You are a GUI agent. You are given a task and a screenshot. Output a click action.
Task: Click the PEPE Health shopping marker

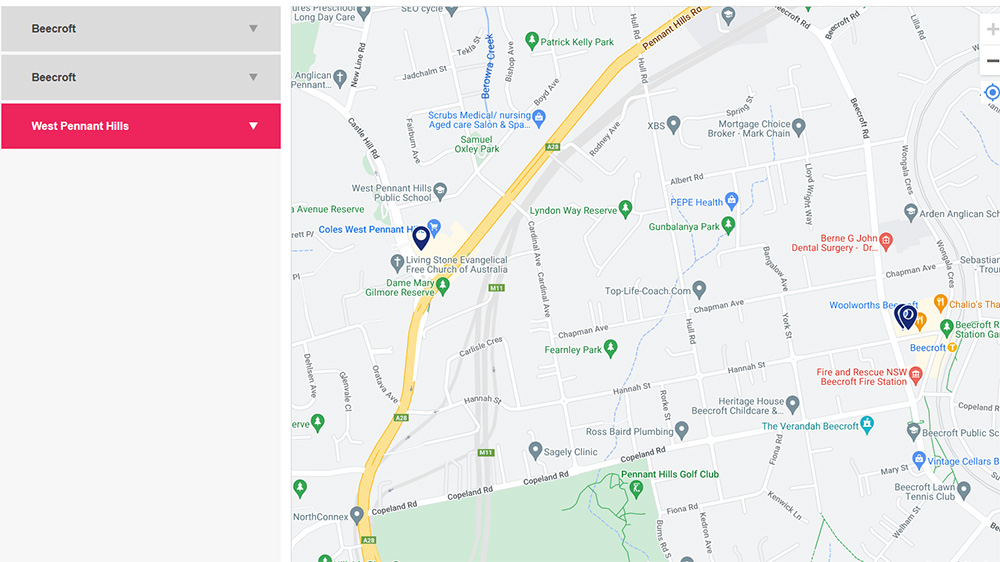(x=732, y=202)
